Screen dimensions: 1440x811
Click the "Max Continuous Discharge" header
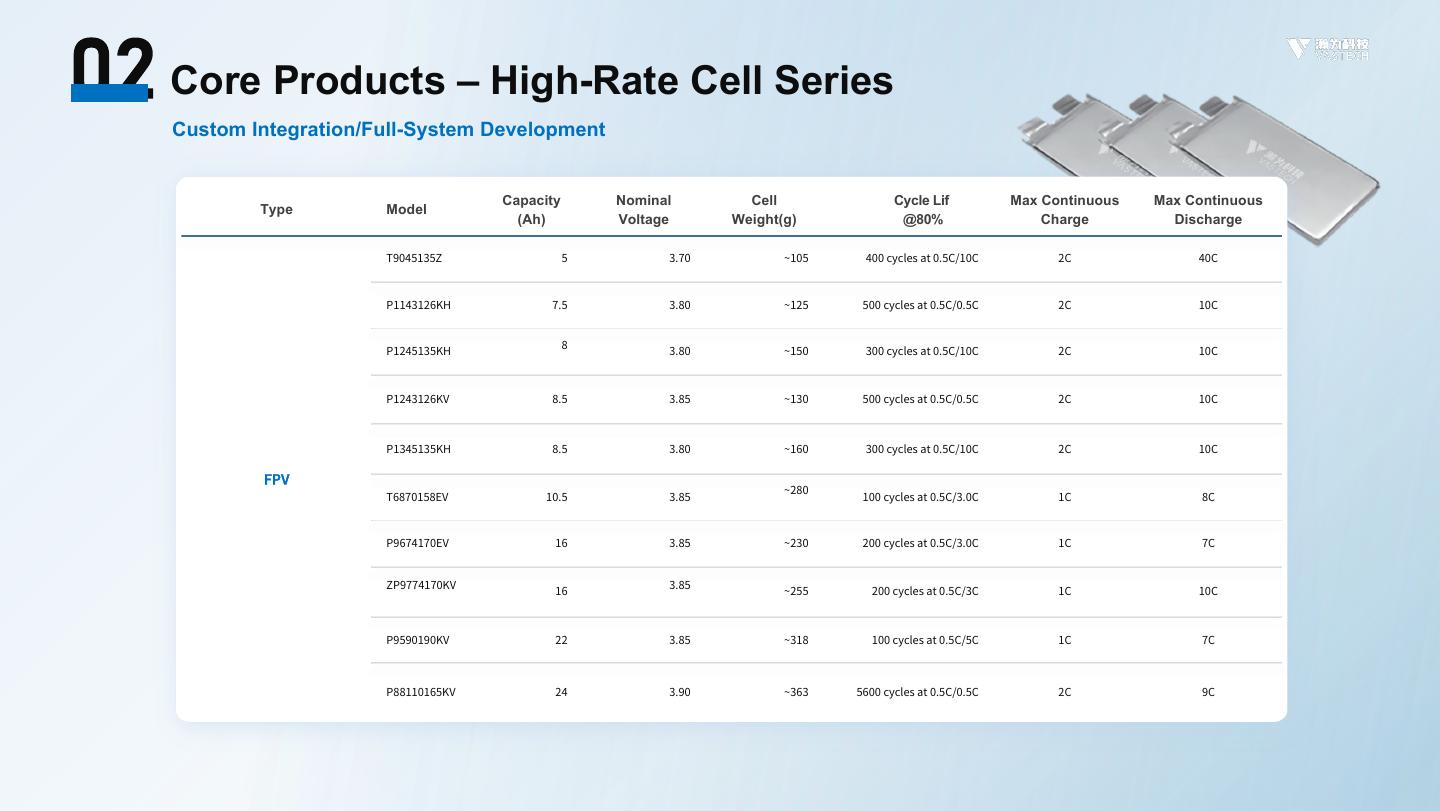1208,209
